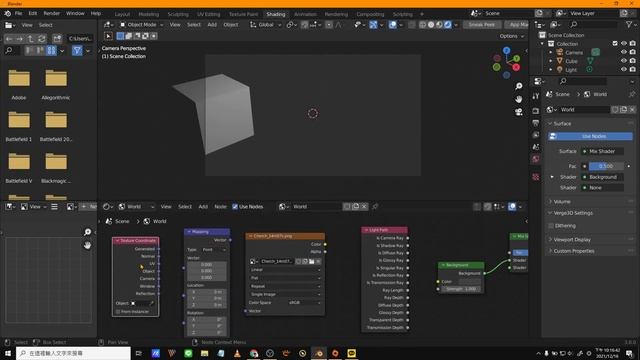
Task: Click the zoom icon in image editor
Action: click(x=87, y=232)
